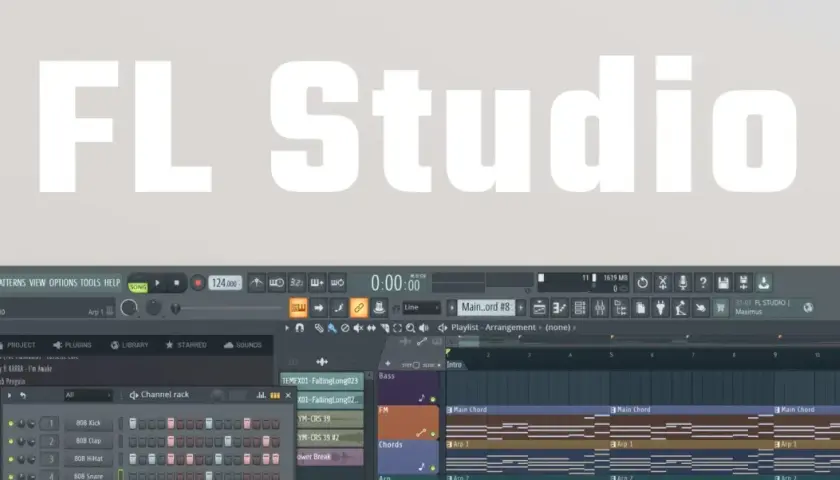Screen dimensions: 840x480
Task: Open the 808 Kick channel button
Action: [x=88, y=423]
